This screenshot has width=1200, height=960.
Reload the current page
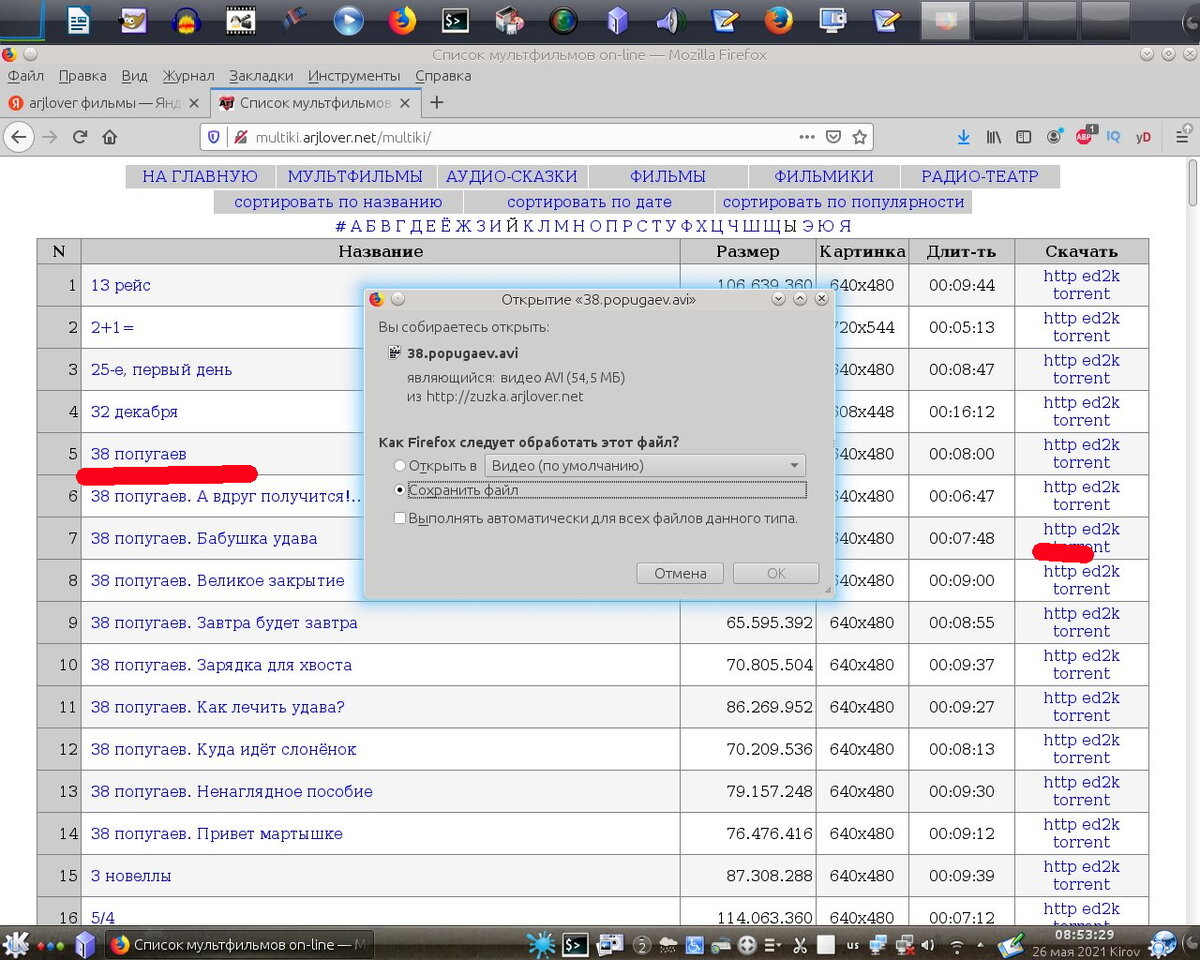tap(80, 137)
